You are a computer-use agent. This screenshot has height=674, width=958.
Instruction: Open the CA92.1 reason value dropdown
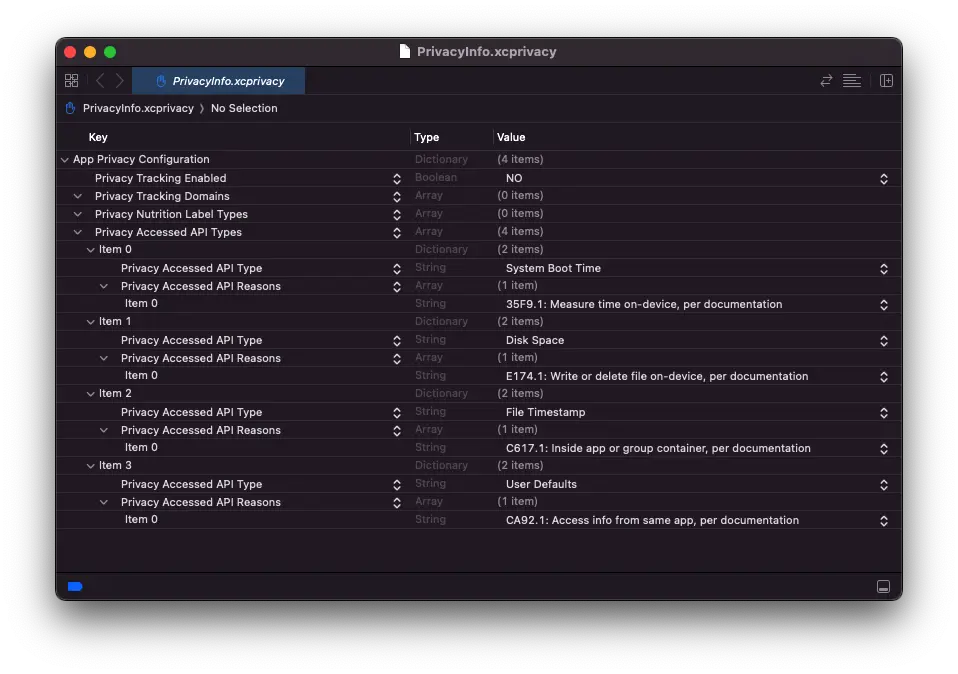pos(883,521)
